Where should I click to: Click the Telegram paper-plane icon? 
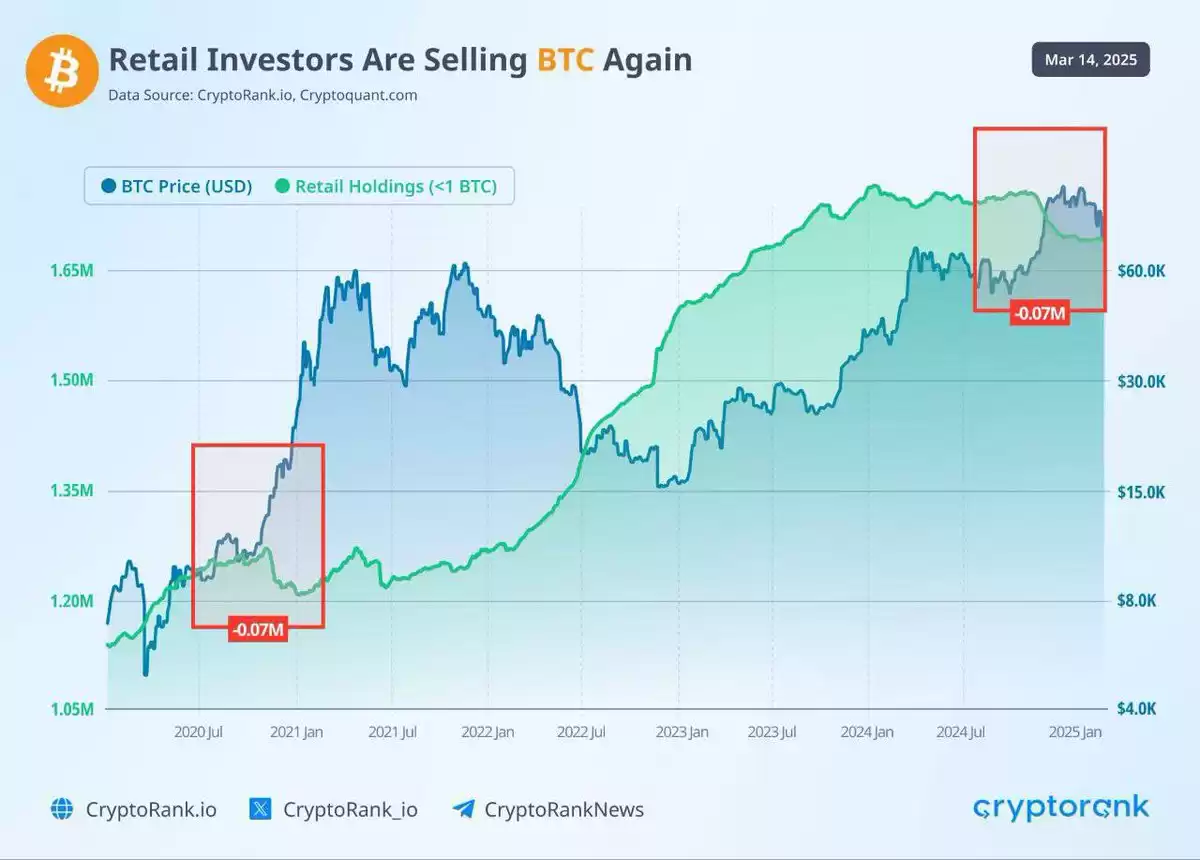click(463, 809)
